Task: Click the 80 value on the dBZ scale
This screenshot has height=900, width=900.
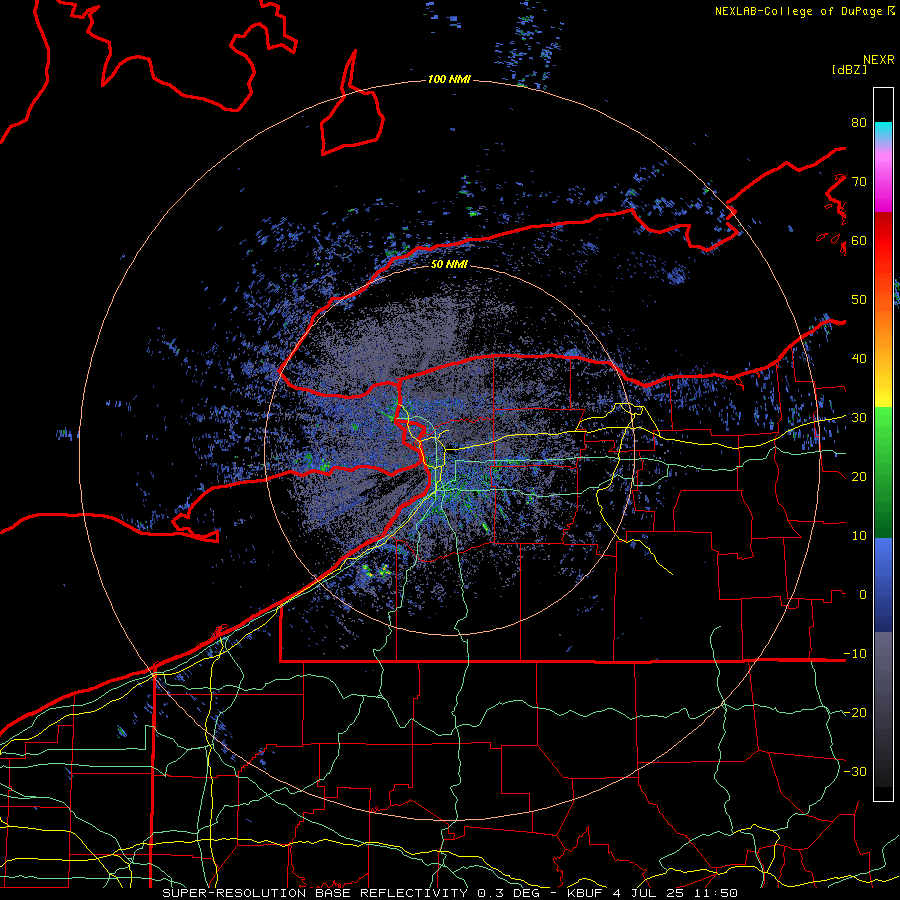Action: pyautogui.click(x=859, y=122)
